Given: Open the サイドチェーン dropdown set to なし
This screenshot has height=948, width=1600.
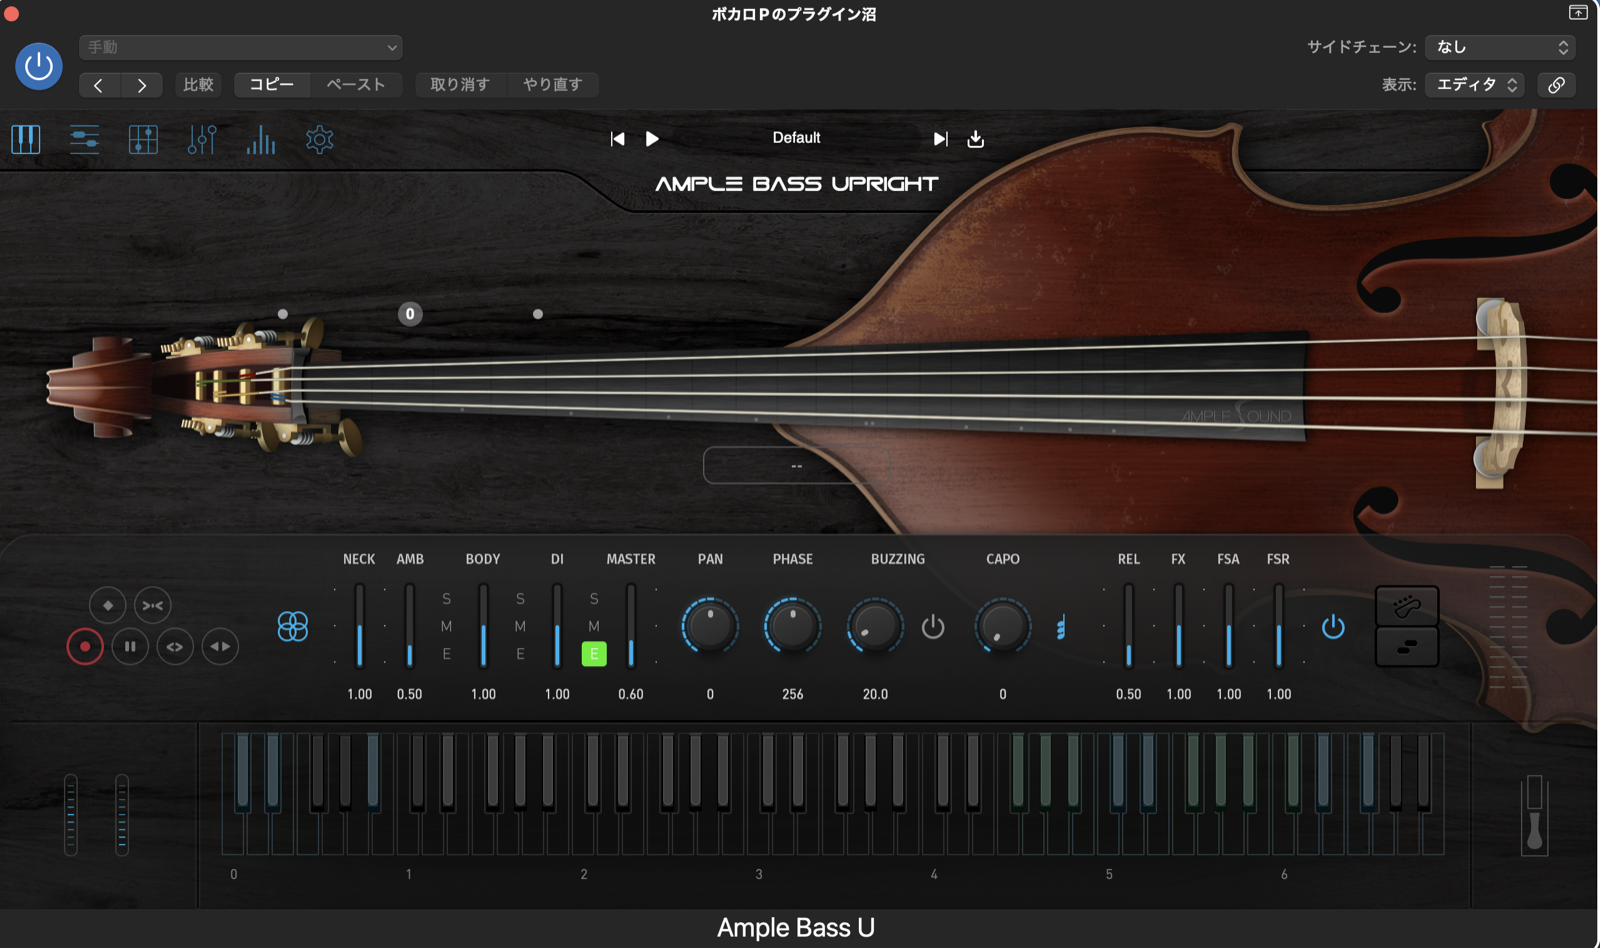Looking at the screenshot, I should click(x=1500, y=47).
